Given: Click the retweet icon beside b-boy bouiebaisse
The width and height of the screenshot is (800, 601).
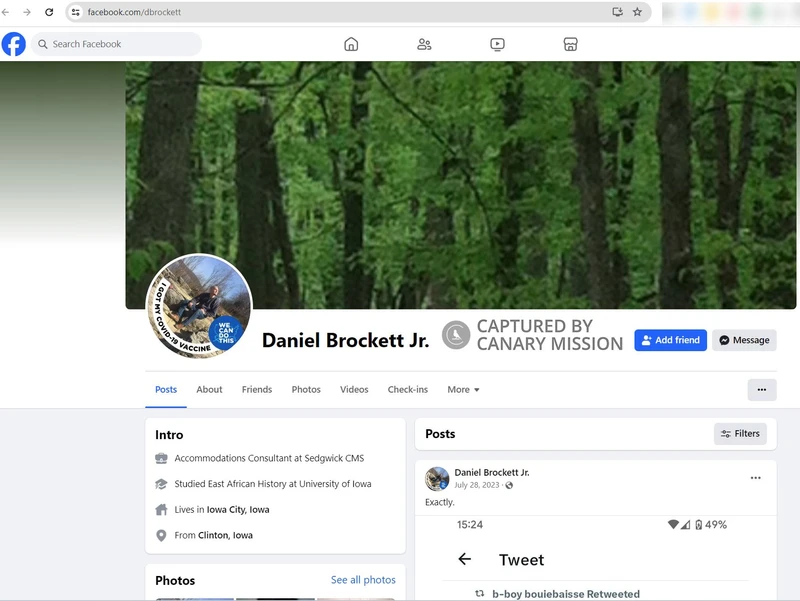Looking at the screenshot, I should click(480, 593).
